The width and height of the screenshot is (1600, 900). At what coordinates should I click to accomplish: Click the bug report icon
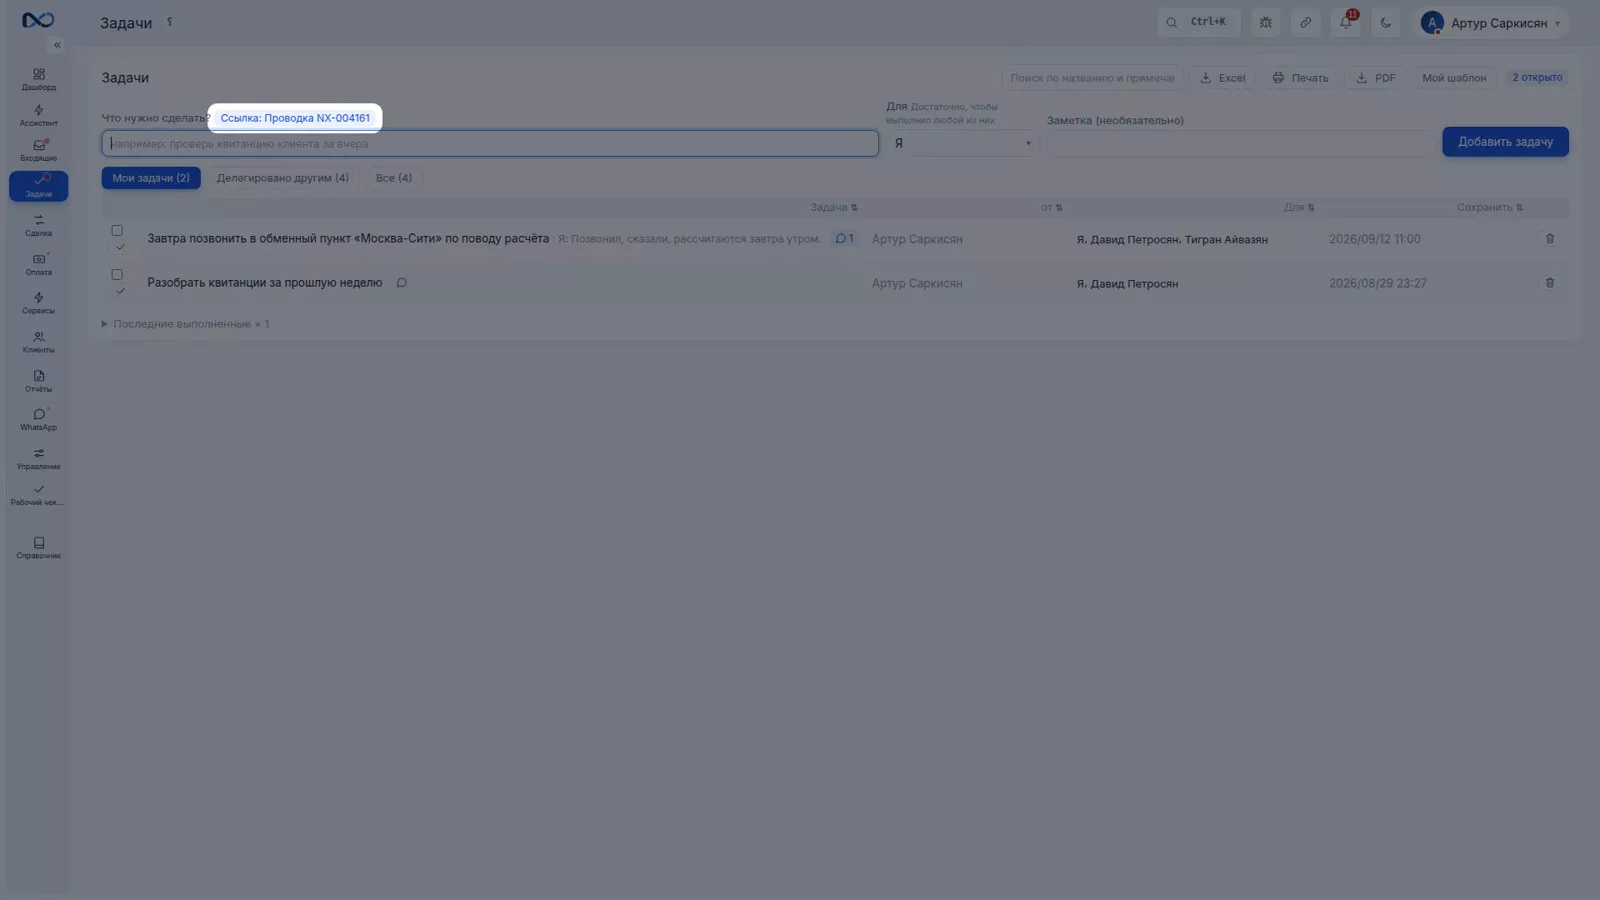tap(1266, 22)
